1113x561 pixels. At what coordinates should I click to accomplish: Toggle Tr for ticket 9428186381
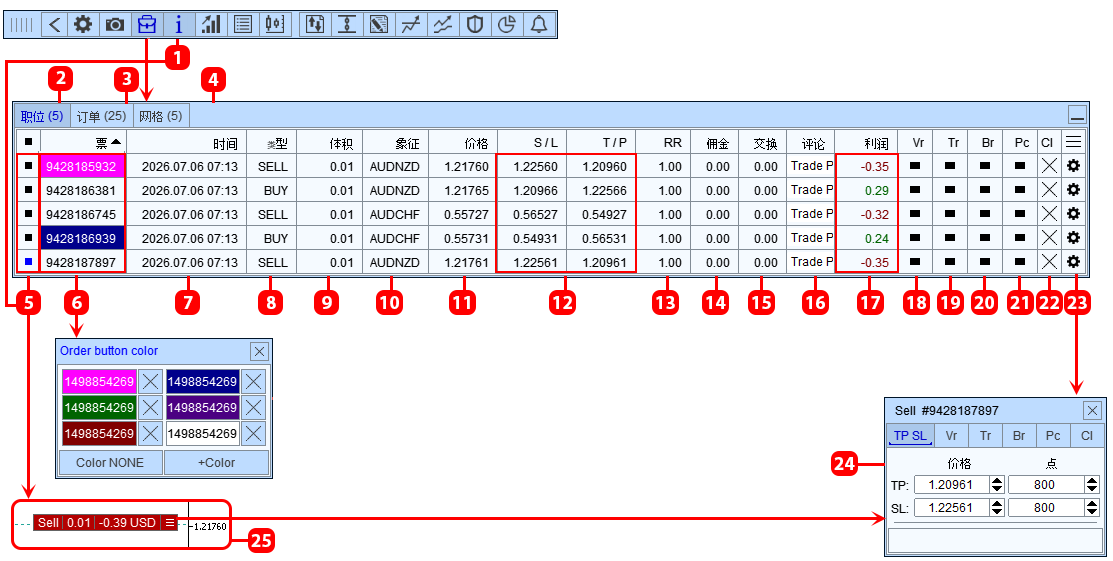(950, 190)
